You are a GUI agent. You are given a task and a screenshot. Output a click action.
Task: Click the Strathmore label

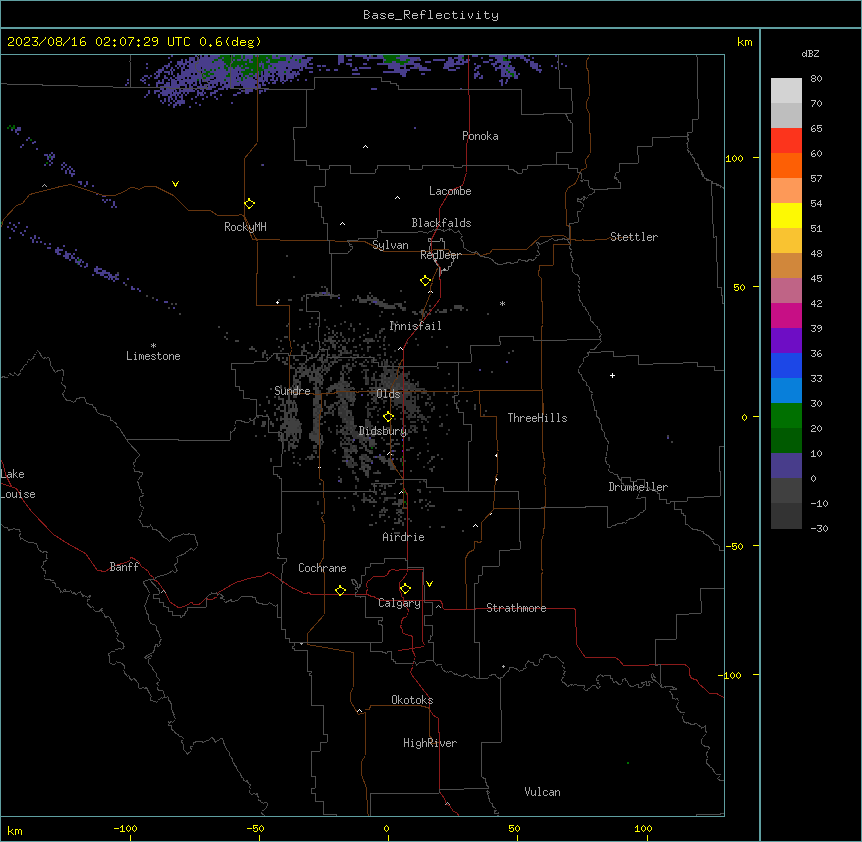click(x=516, y=608)
